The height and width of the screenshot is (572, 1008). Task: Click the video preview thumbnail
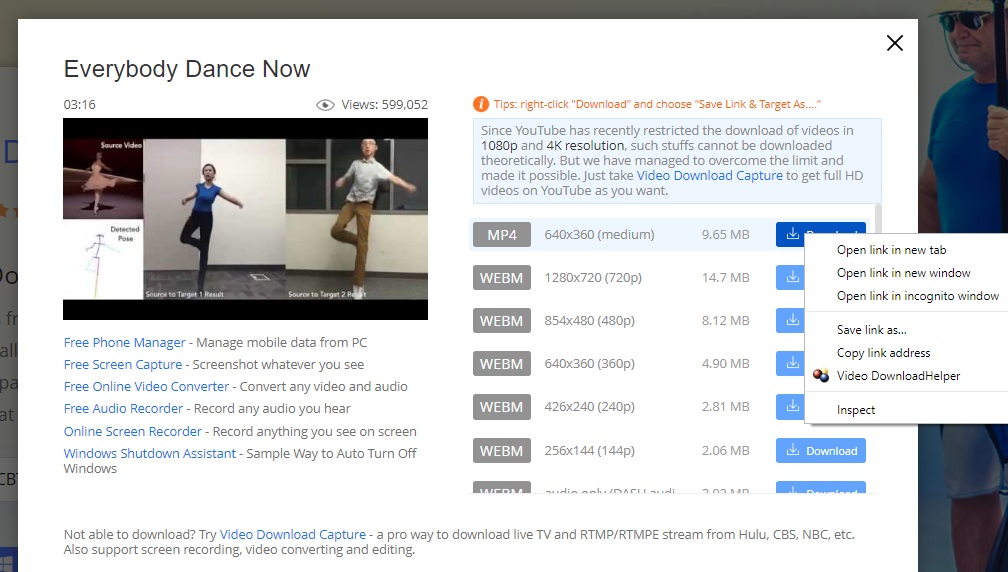coord(245,219)
